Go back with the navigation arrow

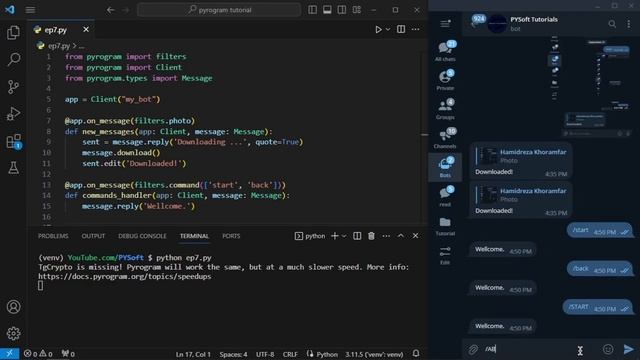tap(111, 10)
